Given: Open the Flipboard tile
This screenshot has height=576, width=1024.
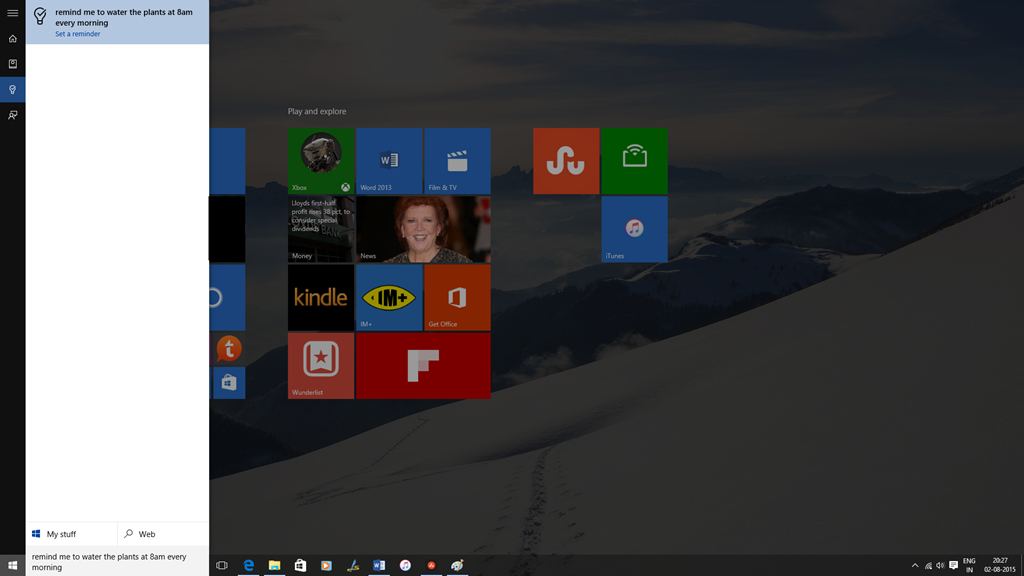Looking at the screenshot, I should (x=423, y=366).
